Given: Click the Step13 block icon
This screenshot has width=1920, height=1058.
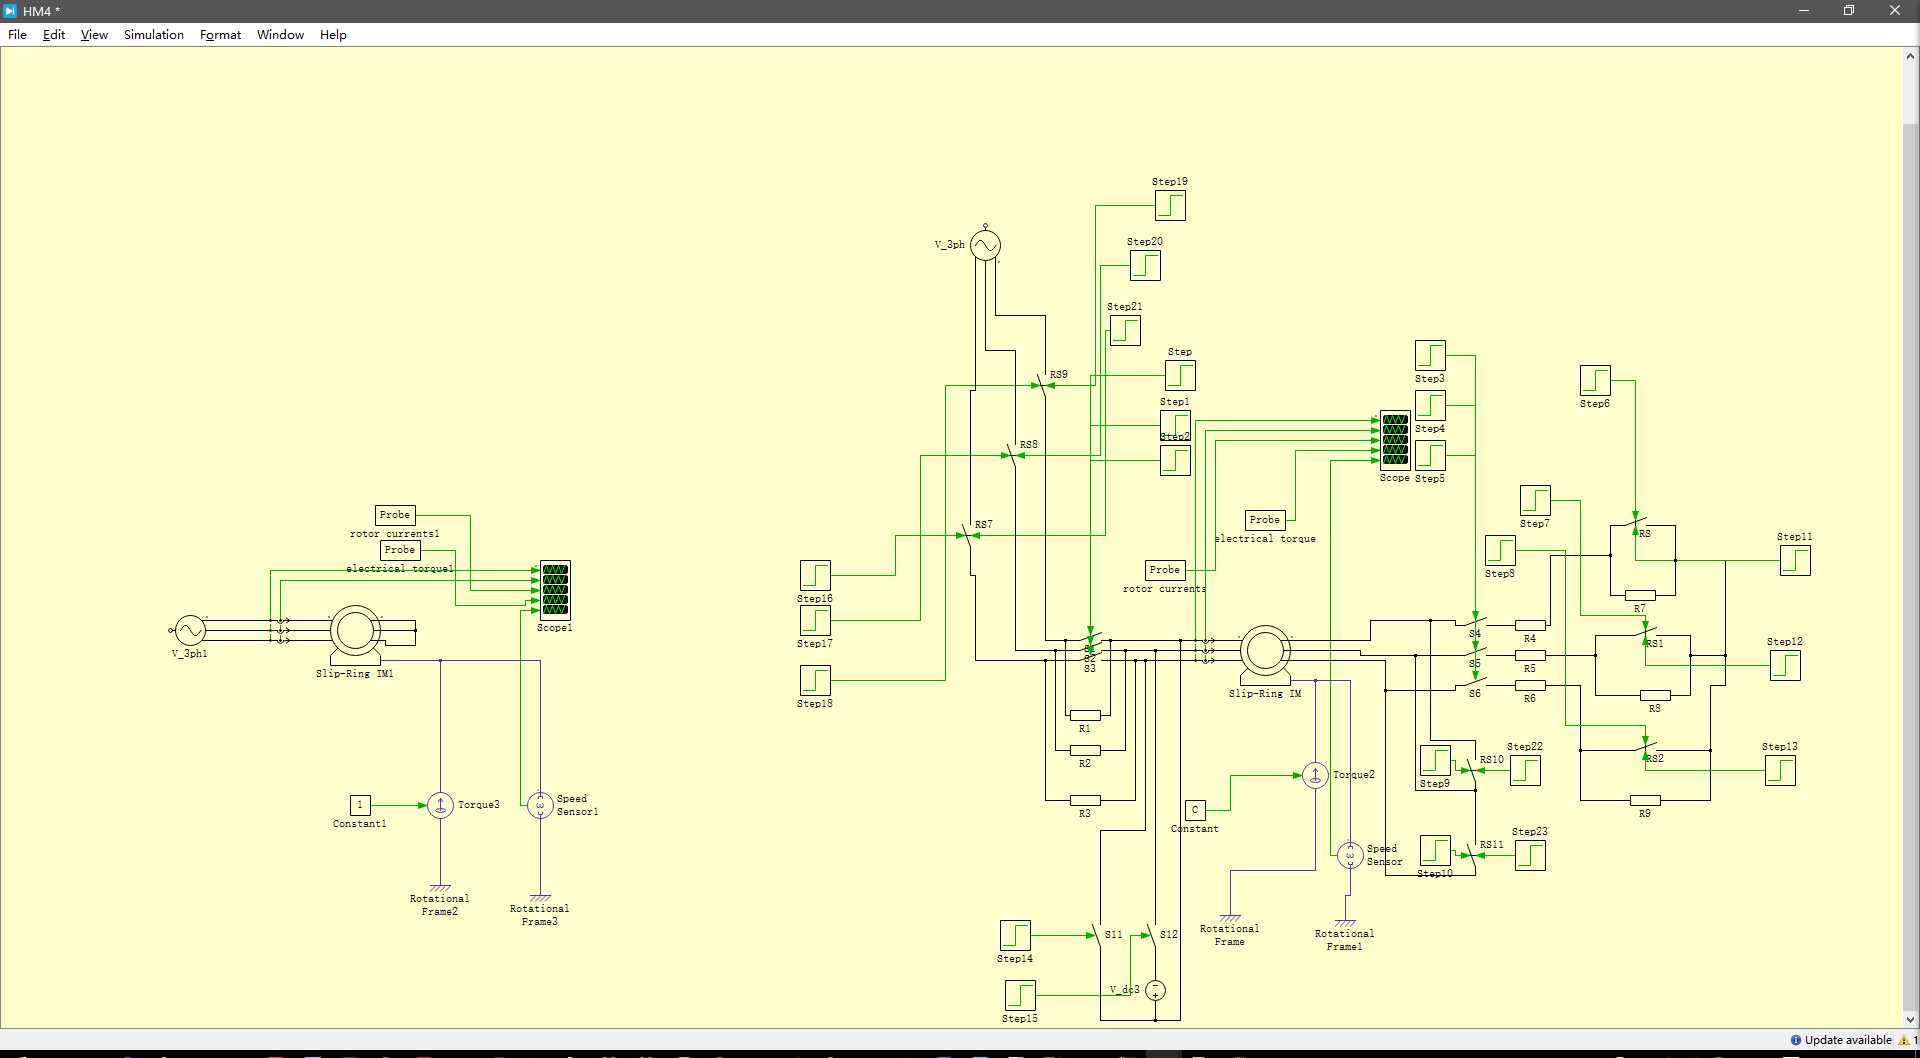Looking at the screenshot, I should coord(1780,770).
